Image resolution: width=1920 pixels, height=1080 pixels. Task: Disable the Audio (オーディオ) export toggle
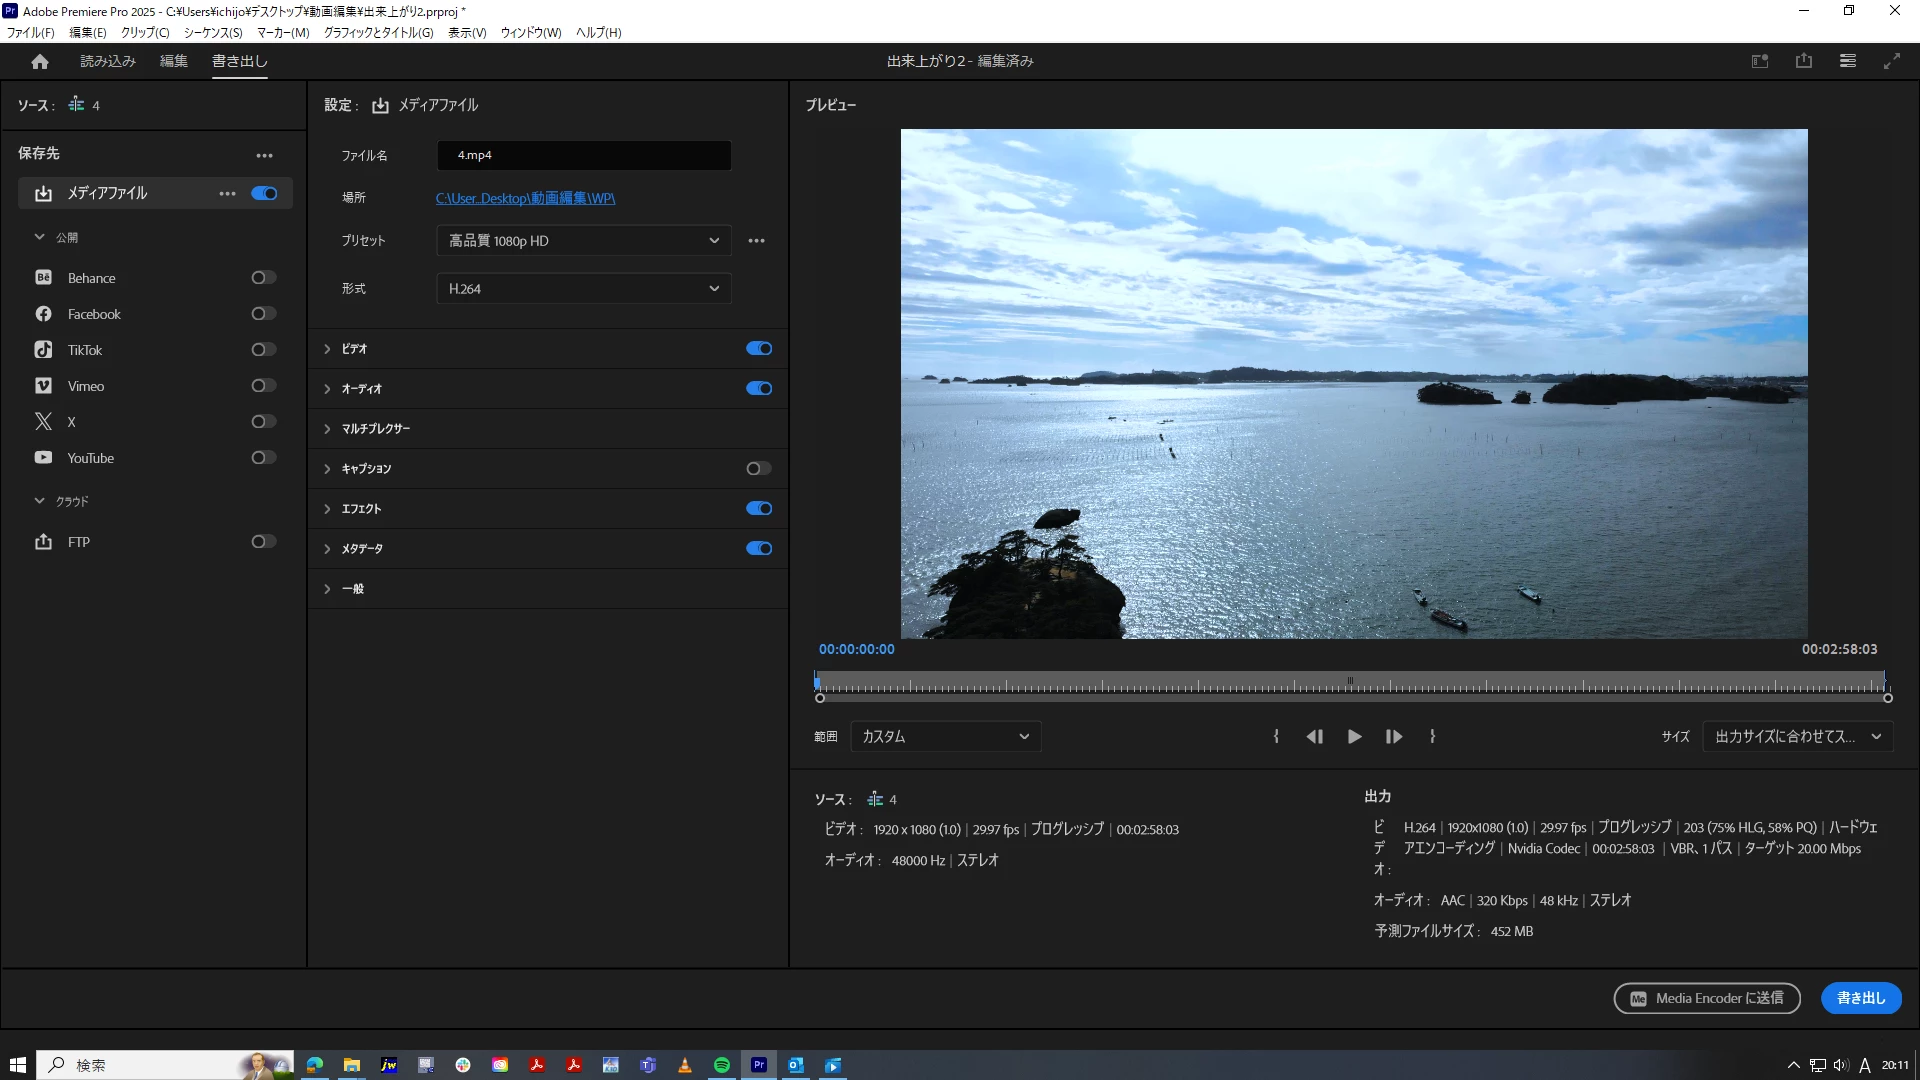coord(758,389)
